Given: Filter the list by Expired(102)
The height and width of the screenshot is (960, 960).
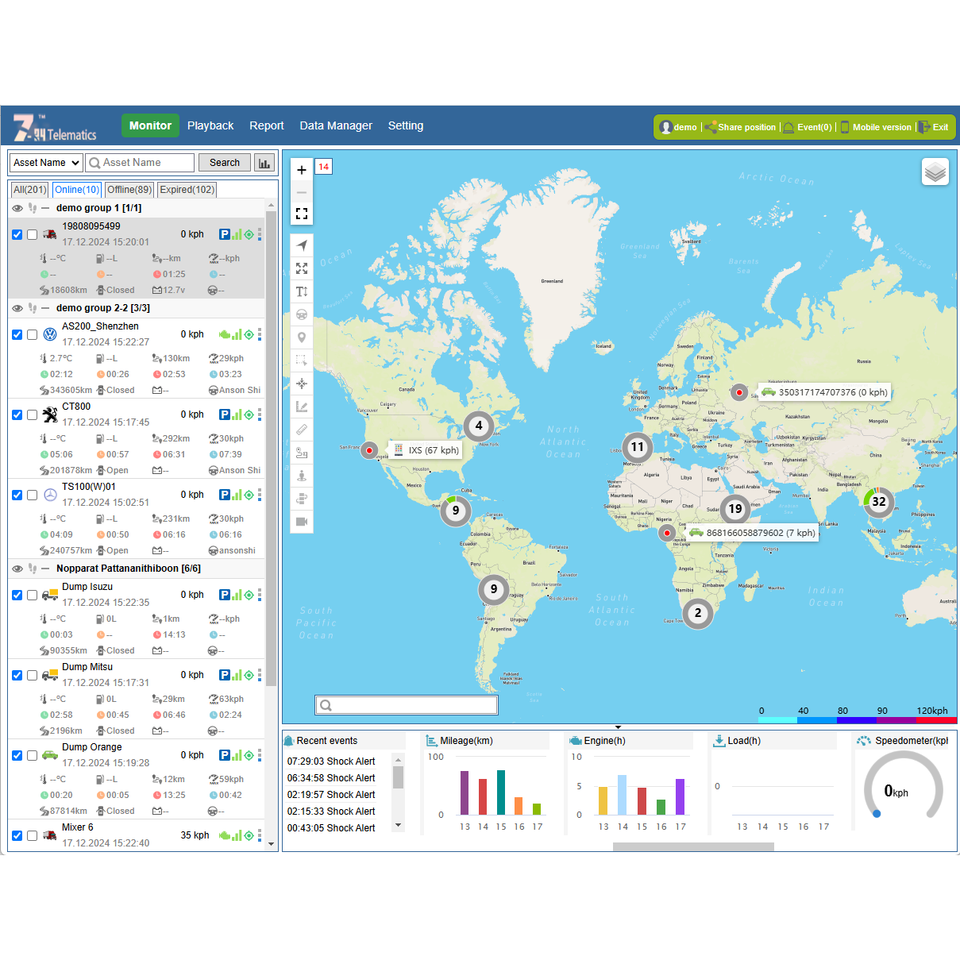Looking at the screenshot, I should 187,190.
